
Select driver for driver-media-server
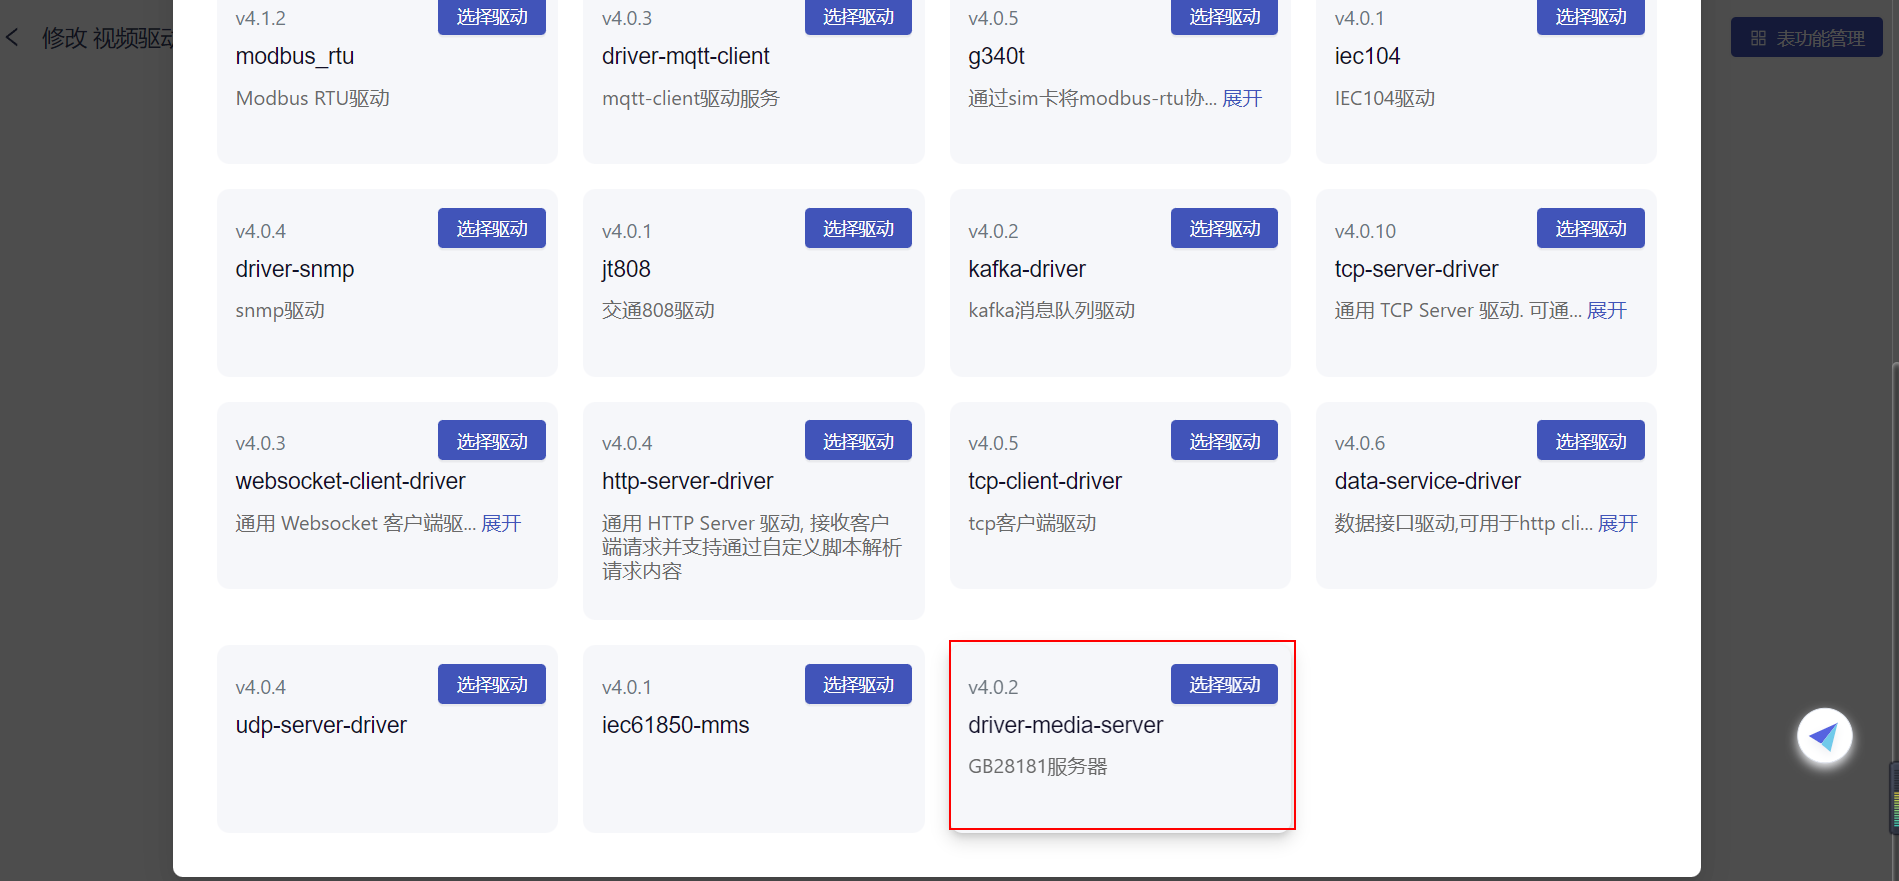pyautogui.click(x=1224, y=684)
